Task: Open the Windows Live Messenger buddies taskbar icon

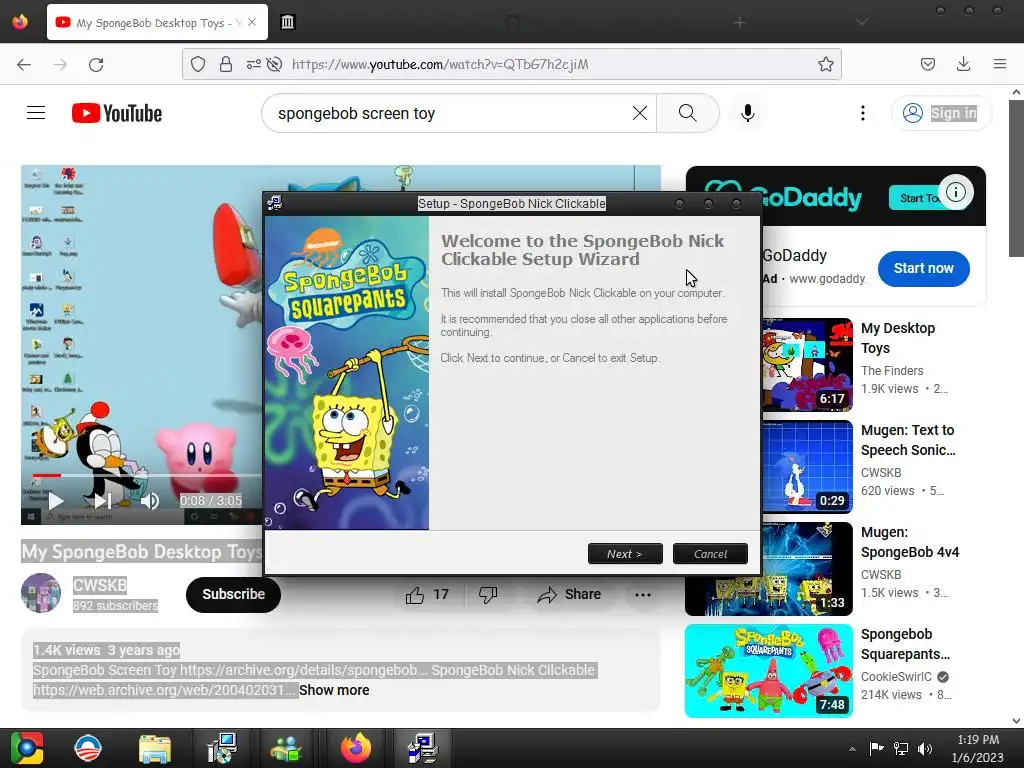Action: 287,748
